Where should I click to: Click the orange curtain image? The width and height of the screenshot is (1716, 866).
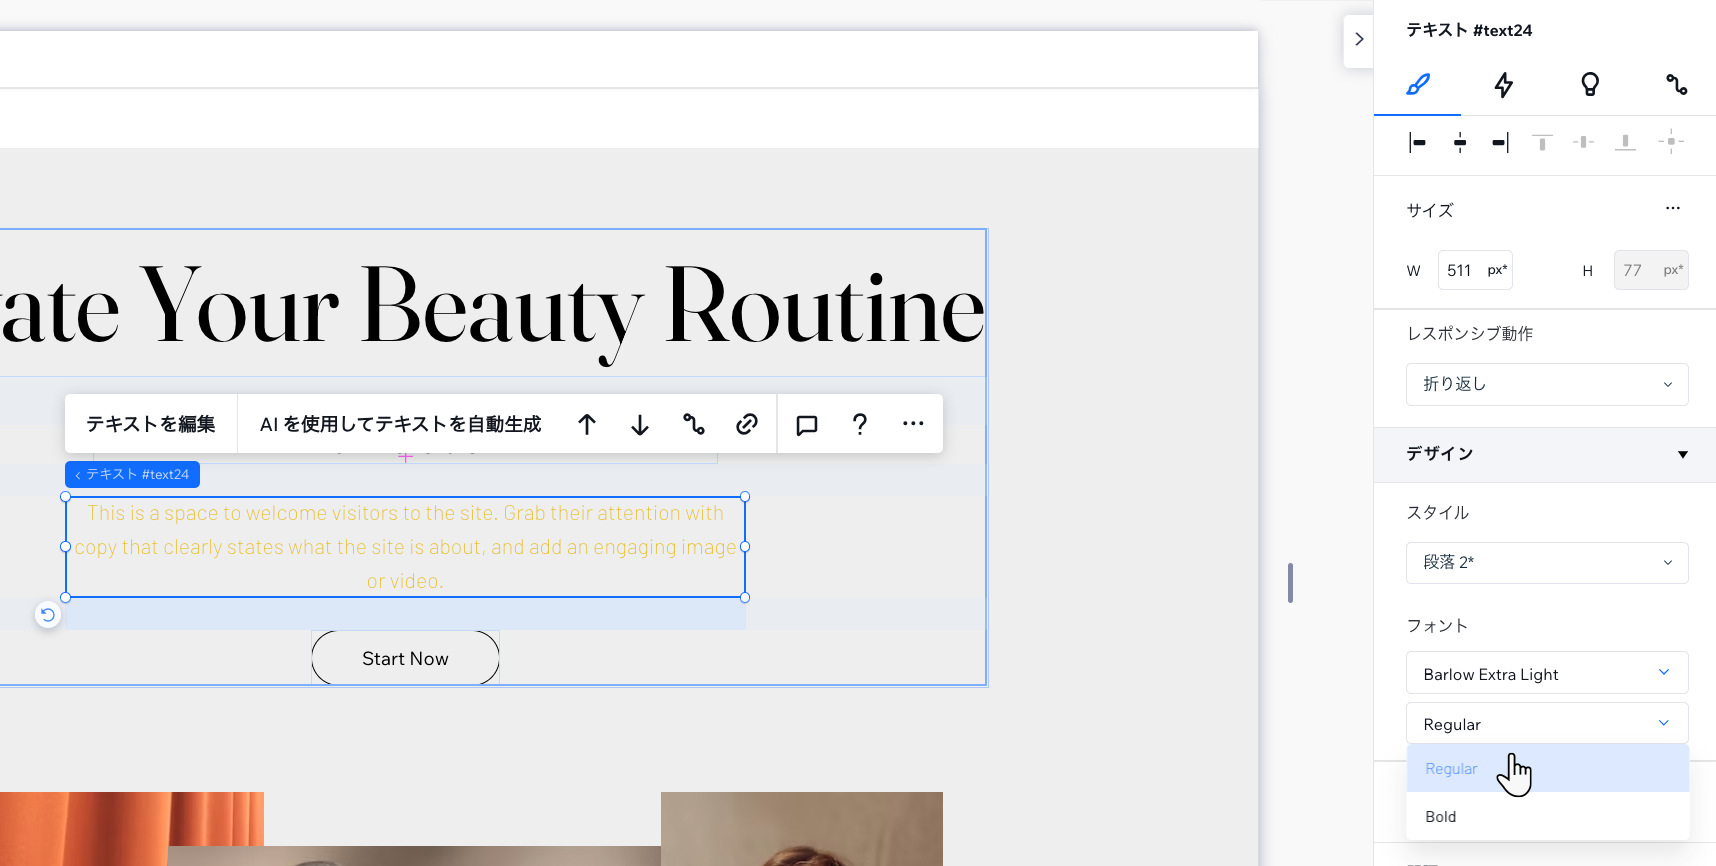[132, 829]
